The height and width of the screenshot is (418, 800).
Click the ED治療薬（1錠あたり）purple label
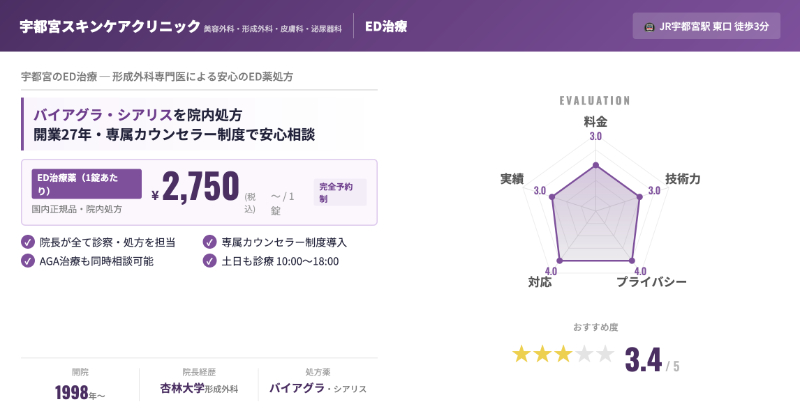86,184
